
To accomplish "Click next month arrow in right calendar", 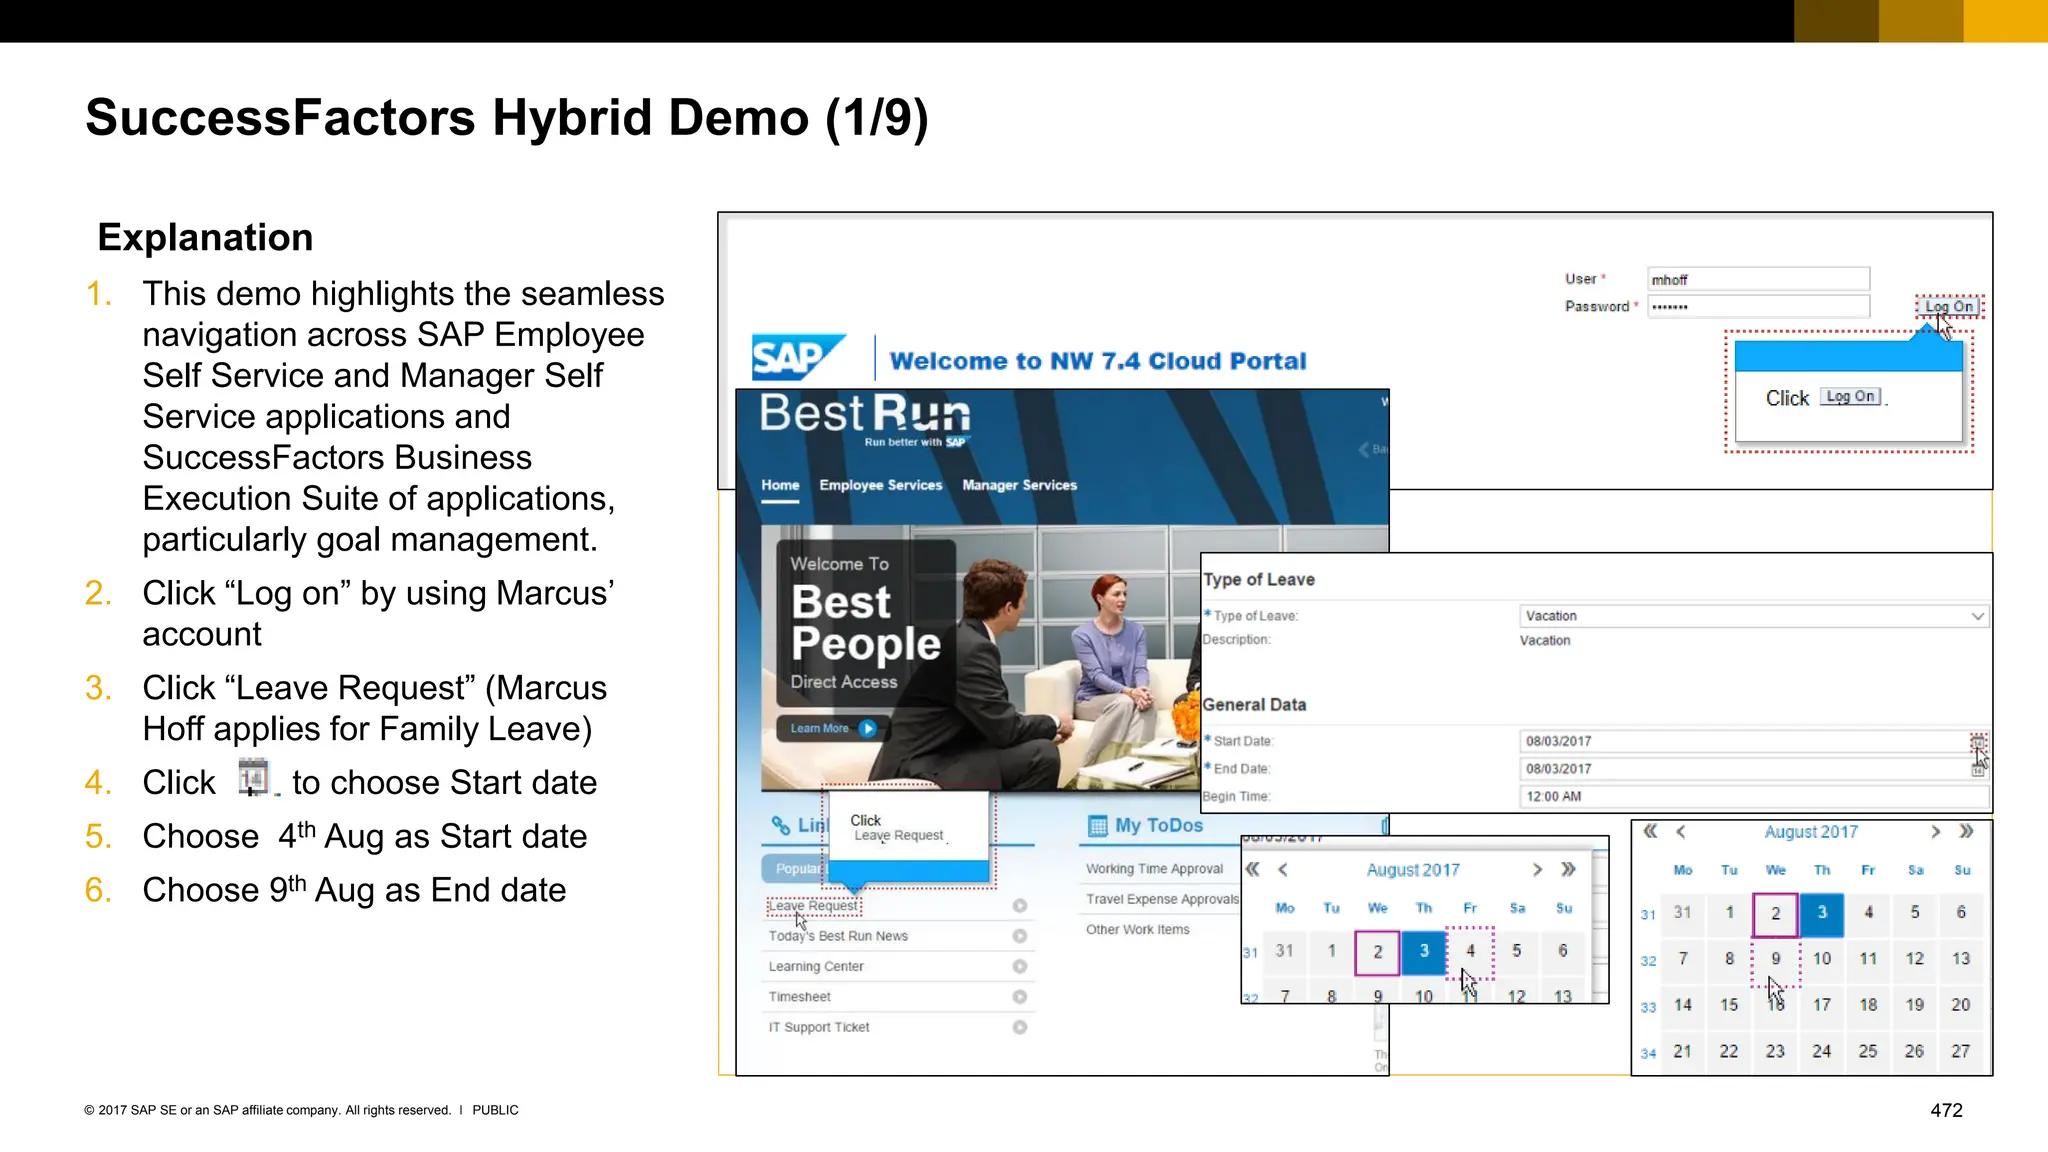I will click(1935, 831).
